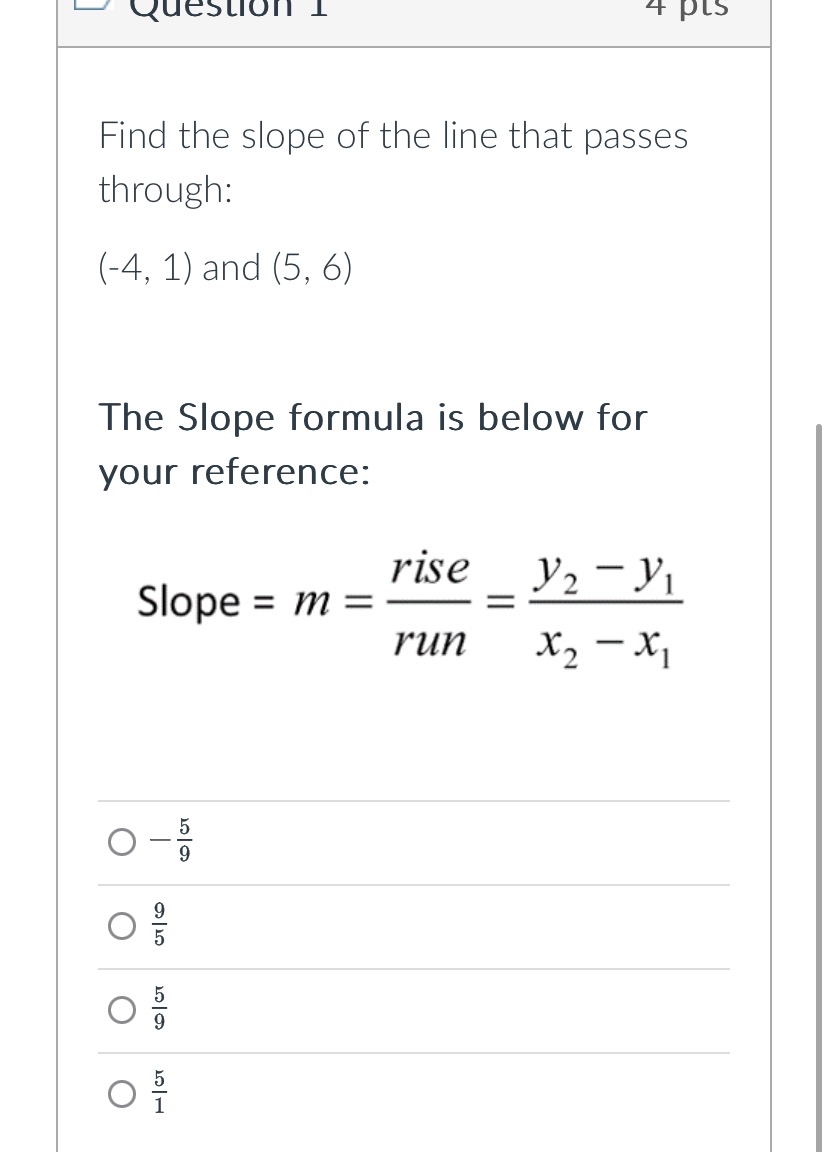The width and height of the screenshot is (828, 1152).
Task: Choose the answer option 9/5
Action: [121, 925]
